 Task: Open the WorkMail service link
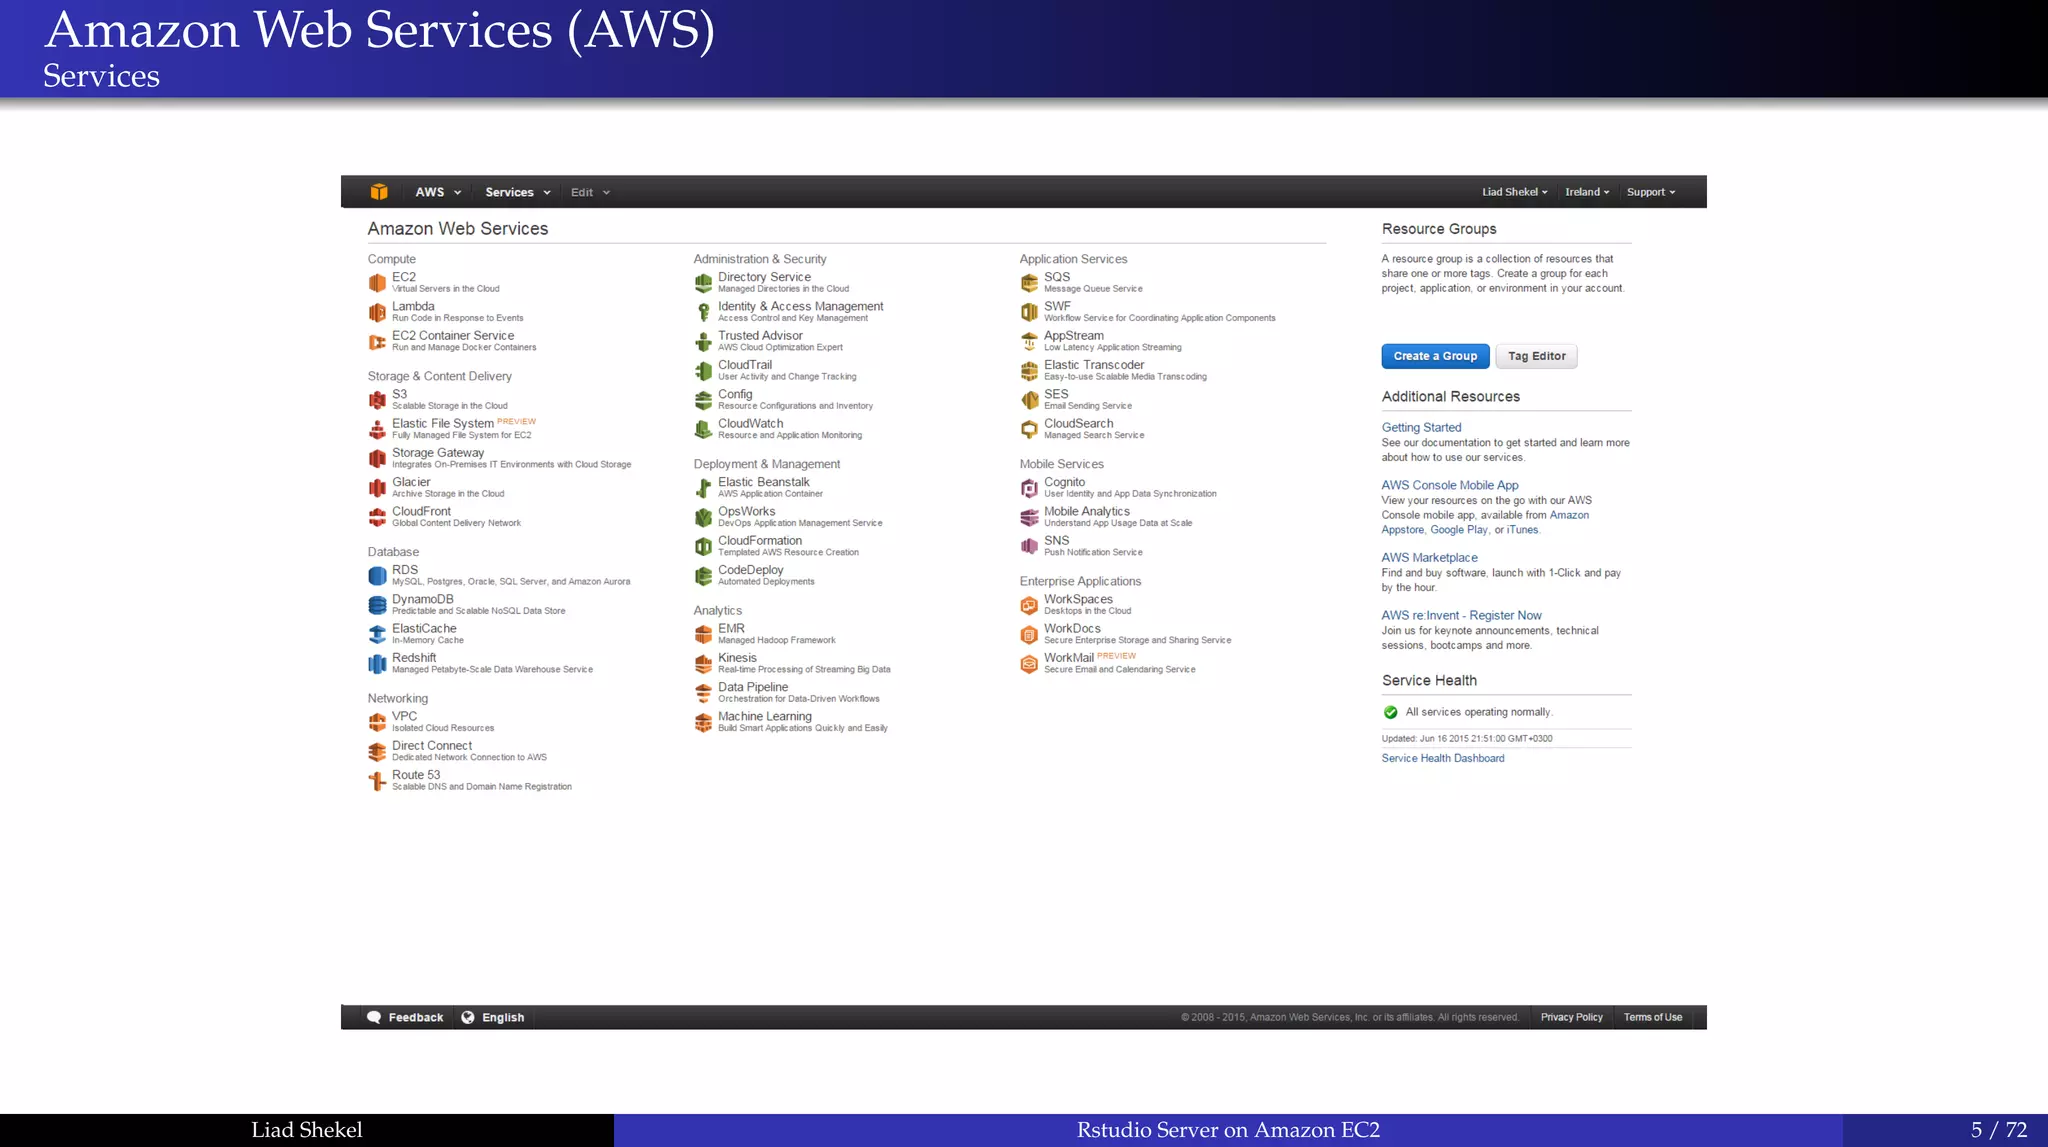1069,658
